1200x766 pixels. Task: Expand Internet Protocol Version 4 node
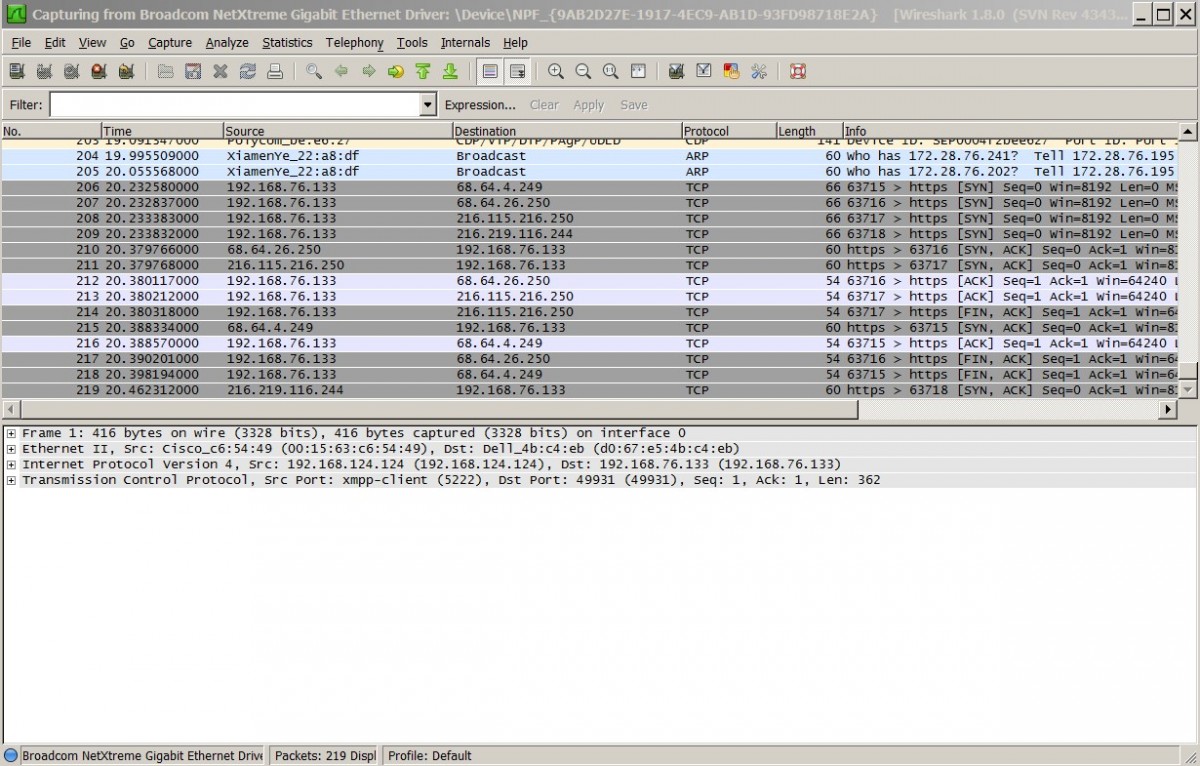pyautogui.click(x=11, y=465)
